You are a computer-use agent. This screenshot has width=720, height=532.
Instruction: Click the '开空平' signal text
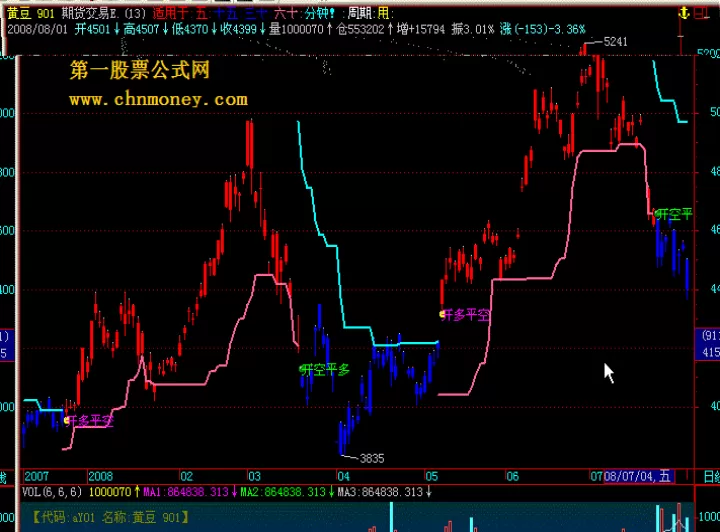[x=675, y=214]
